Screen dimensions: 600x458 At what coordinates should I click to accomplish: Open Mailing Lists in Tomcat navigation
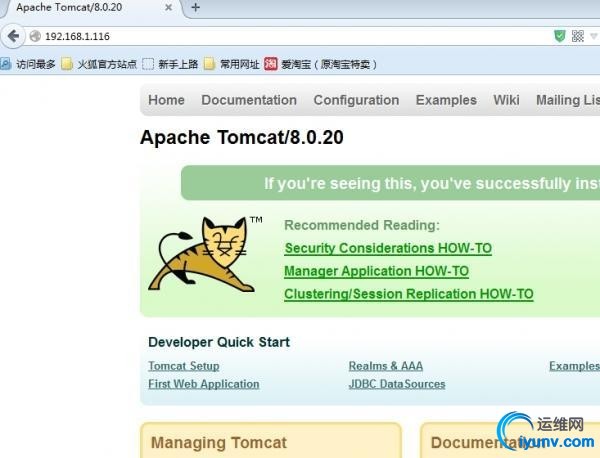click(568, 100)
